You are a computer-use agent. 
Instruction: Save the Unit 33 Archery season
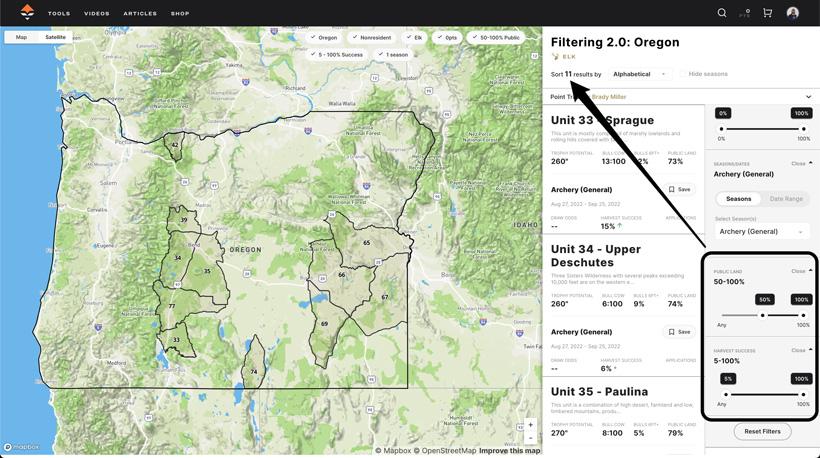coord(679,189)
